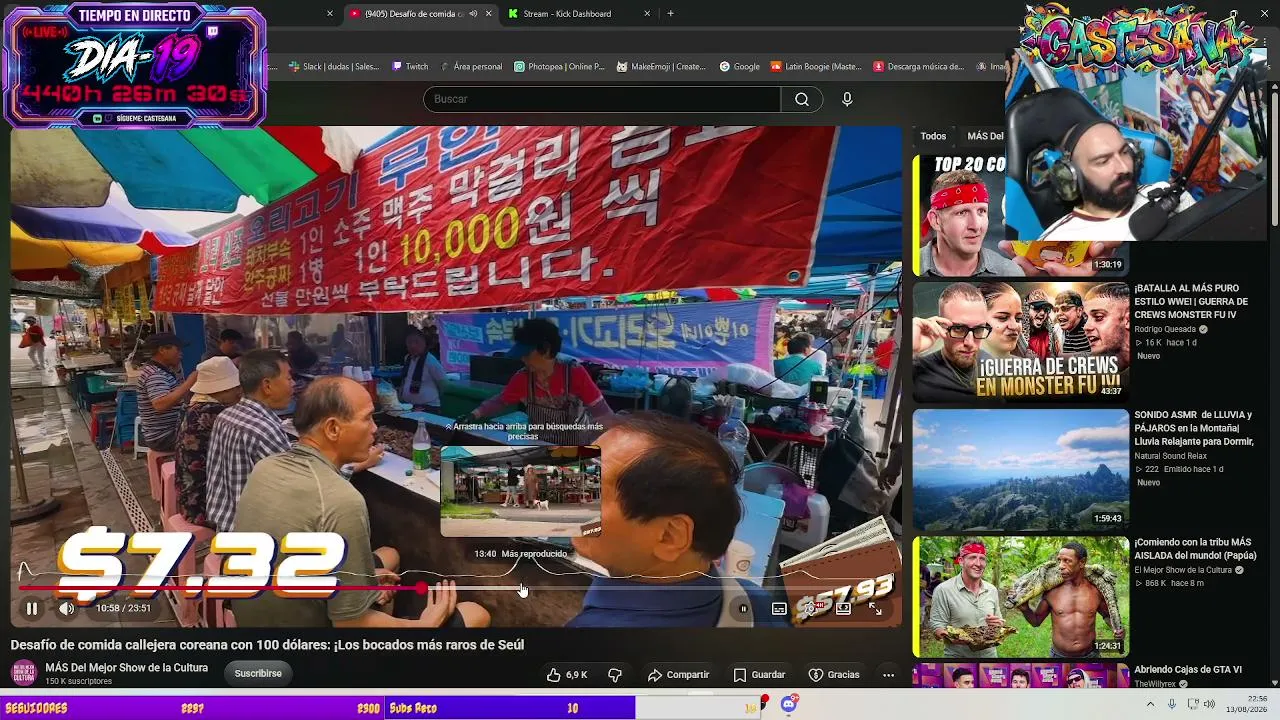Open the system volume tray icon

[x=1211, y=704]
